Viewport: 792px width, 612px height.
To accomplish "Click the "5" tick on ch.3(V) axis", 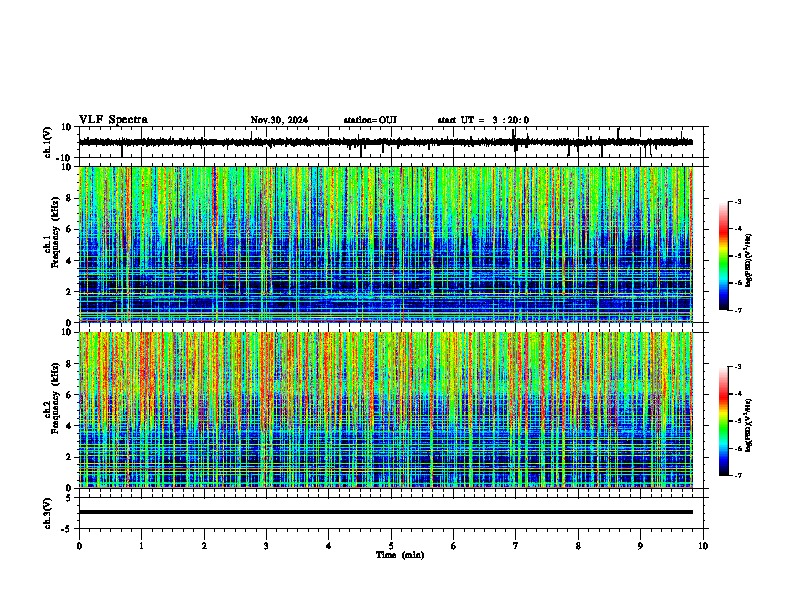I will tap(69, 498).
